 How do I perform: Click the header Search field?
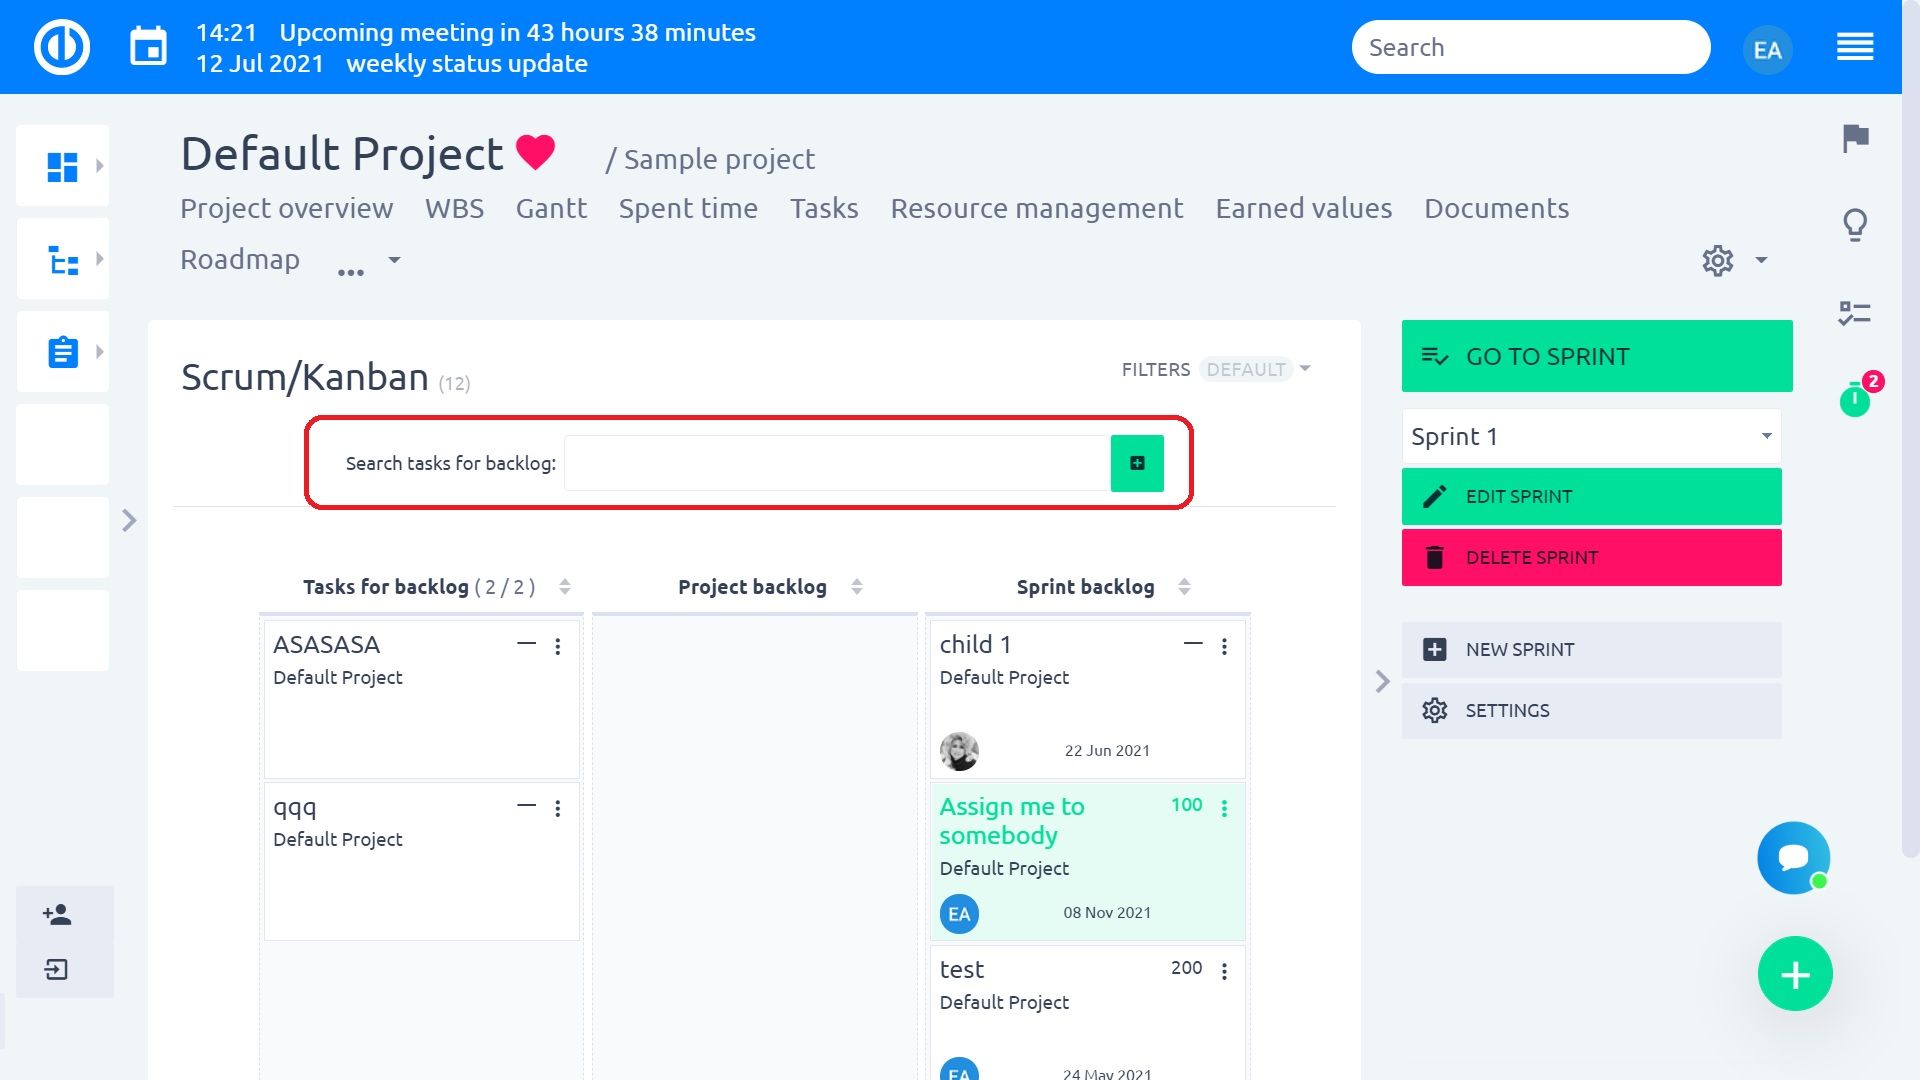pos(1531,47)
